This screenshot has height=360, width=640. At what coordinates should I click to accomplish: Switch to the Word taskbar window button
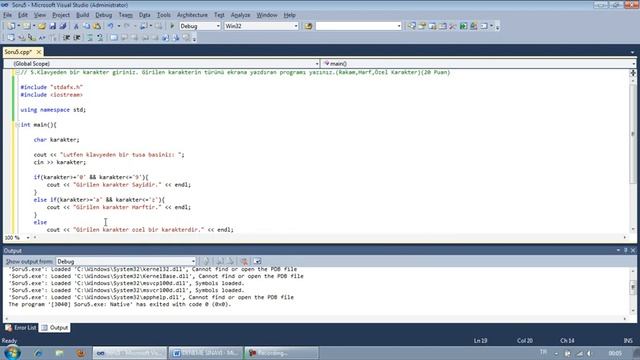click(206, 353)
